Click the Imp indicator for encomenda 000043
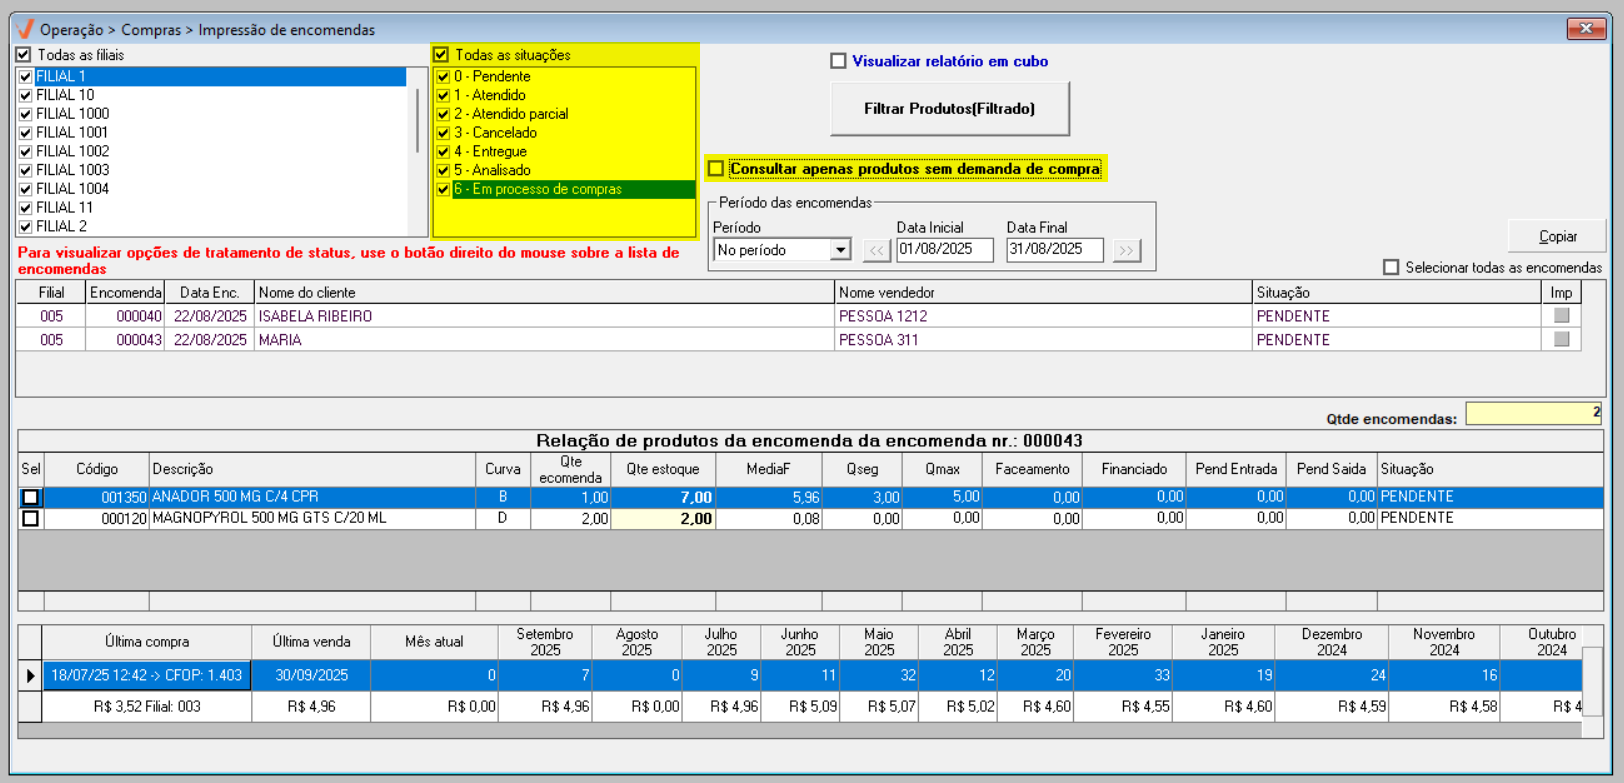The image size is (1624, 783). (1561, 340)
